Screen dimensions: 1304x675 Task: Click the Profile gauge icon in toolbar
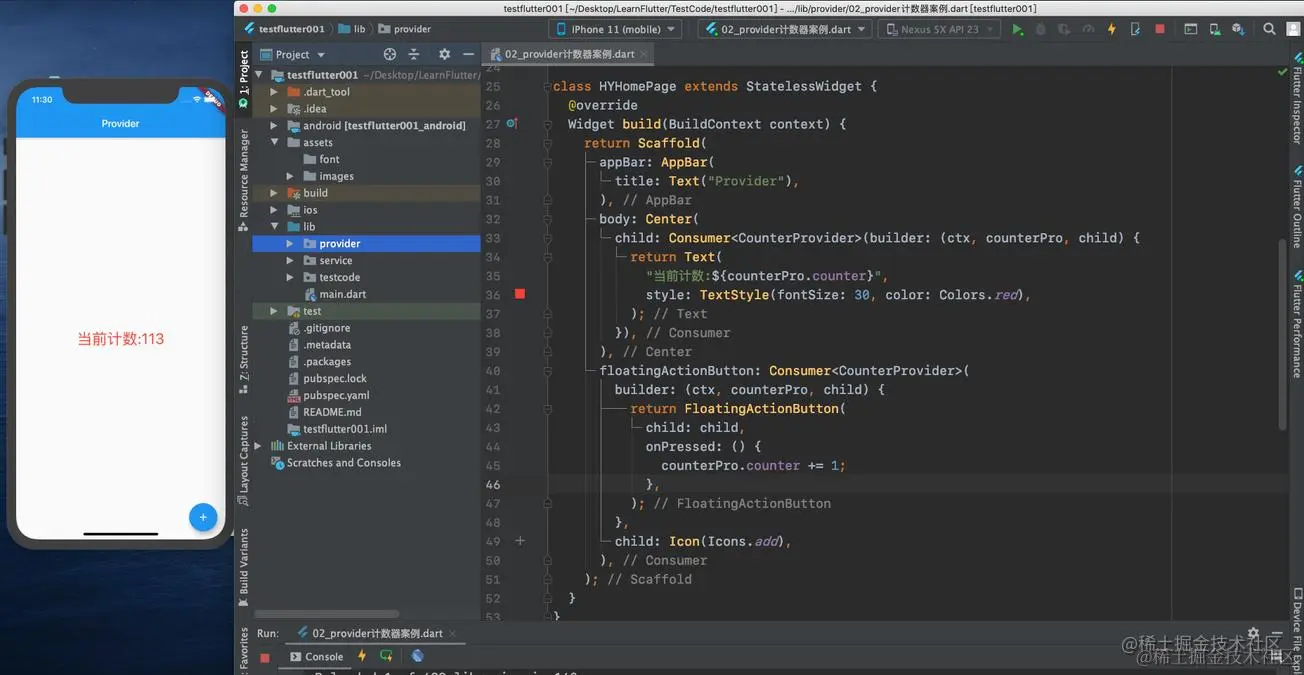[1088, 29]
